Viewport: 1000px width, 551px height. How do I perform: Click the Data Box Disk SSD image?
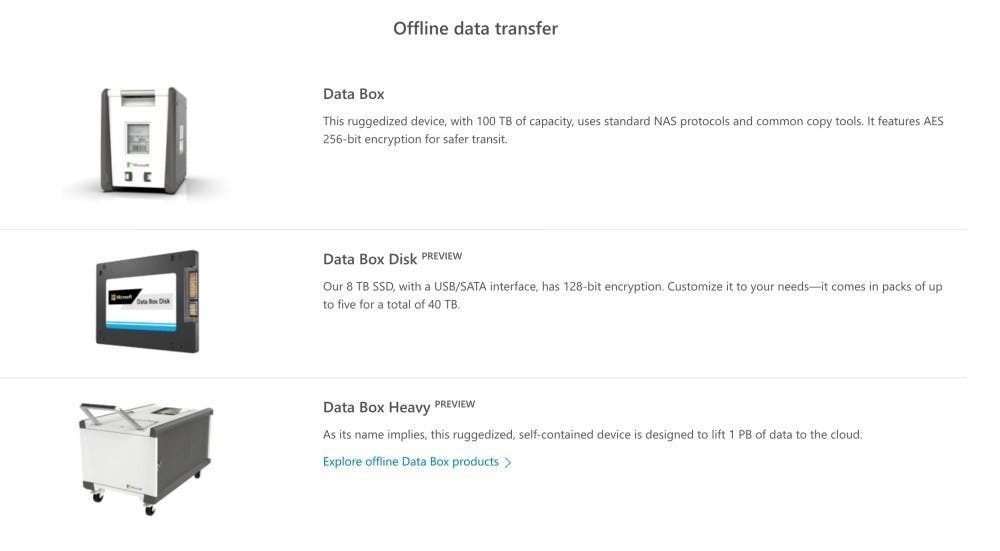[x=147, y=301]
